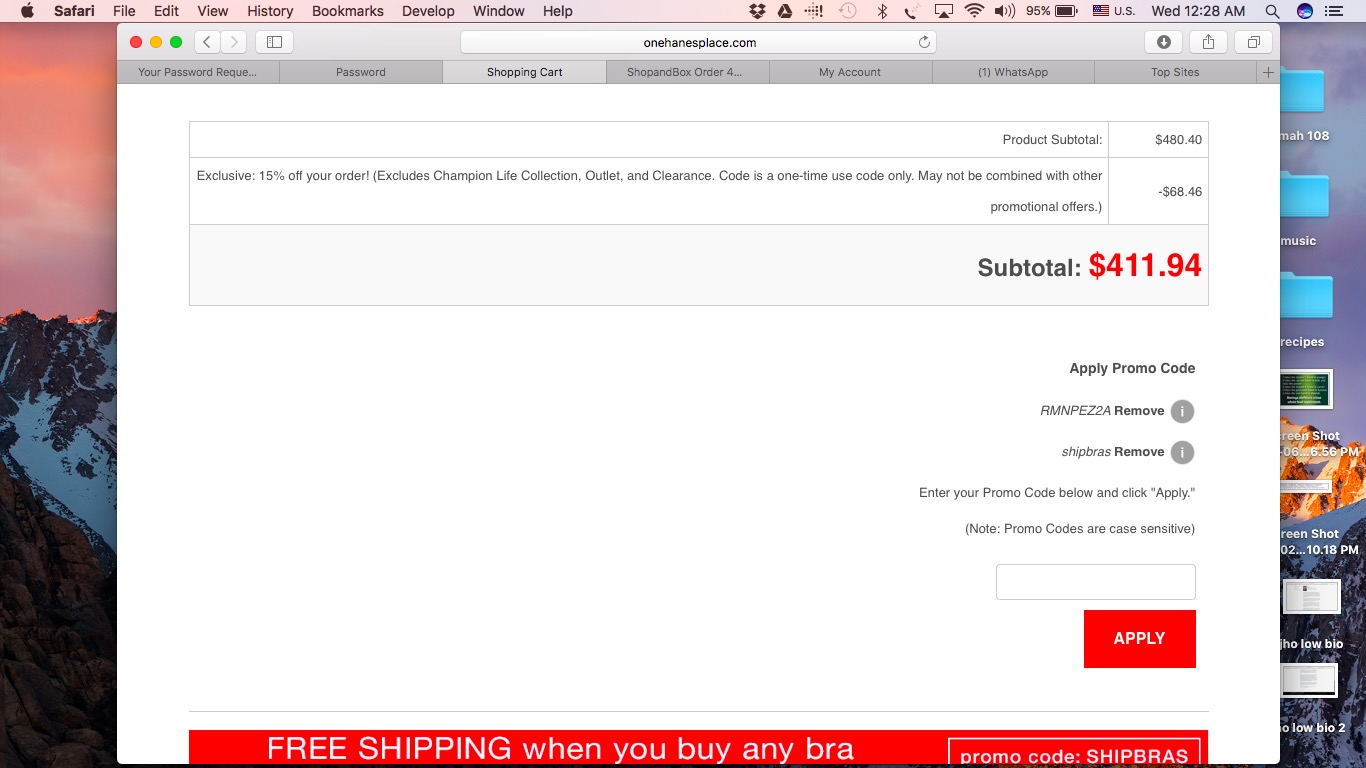
Task: Open the Share menu
Action: pos(1208,42)
